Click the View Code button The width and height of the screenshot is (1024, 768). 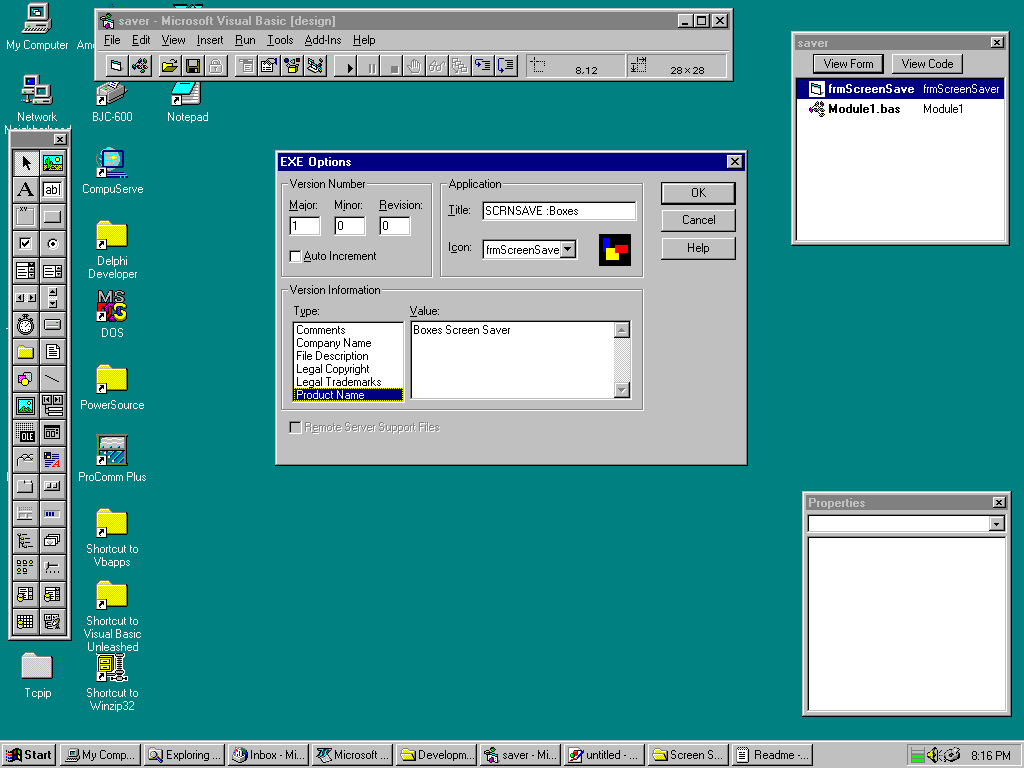click(x=927, y=64)
